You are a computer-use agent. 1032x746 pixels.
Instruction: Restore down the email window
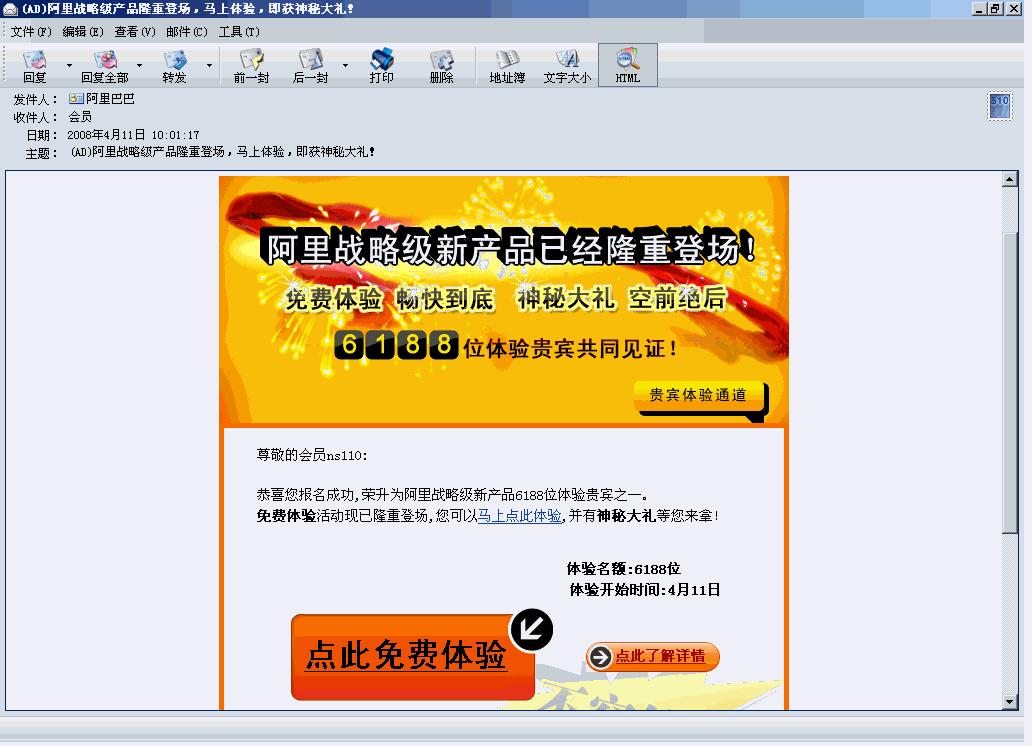tap(996, 9)
